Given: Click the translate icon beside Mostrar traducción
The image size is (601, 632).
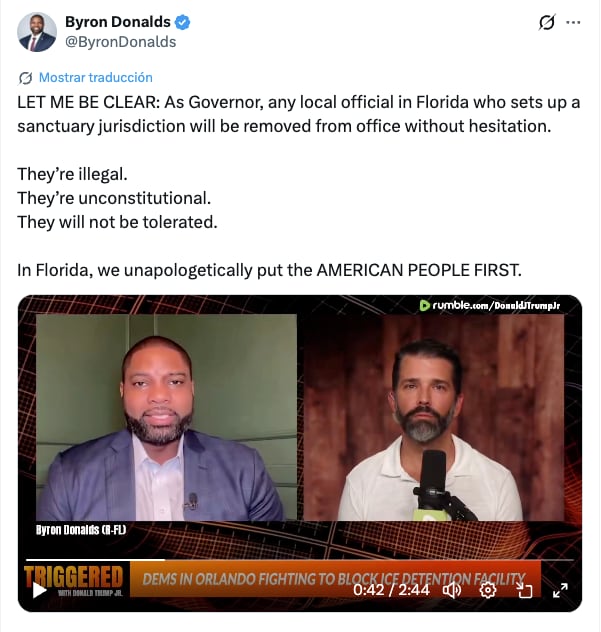Looking at the screenshot, I should pyautogui.click(x=25, y=78).
